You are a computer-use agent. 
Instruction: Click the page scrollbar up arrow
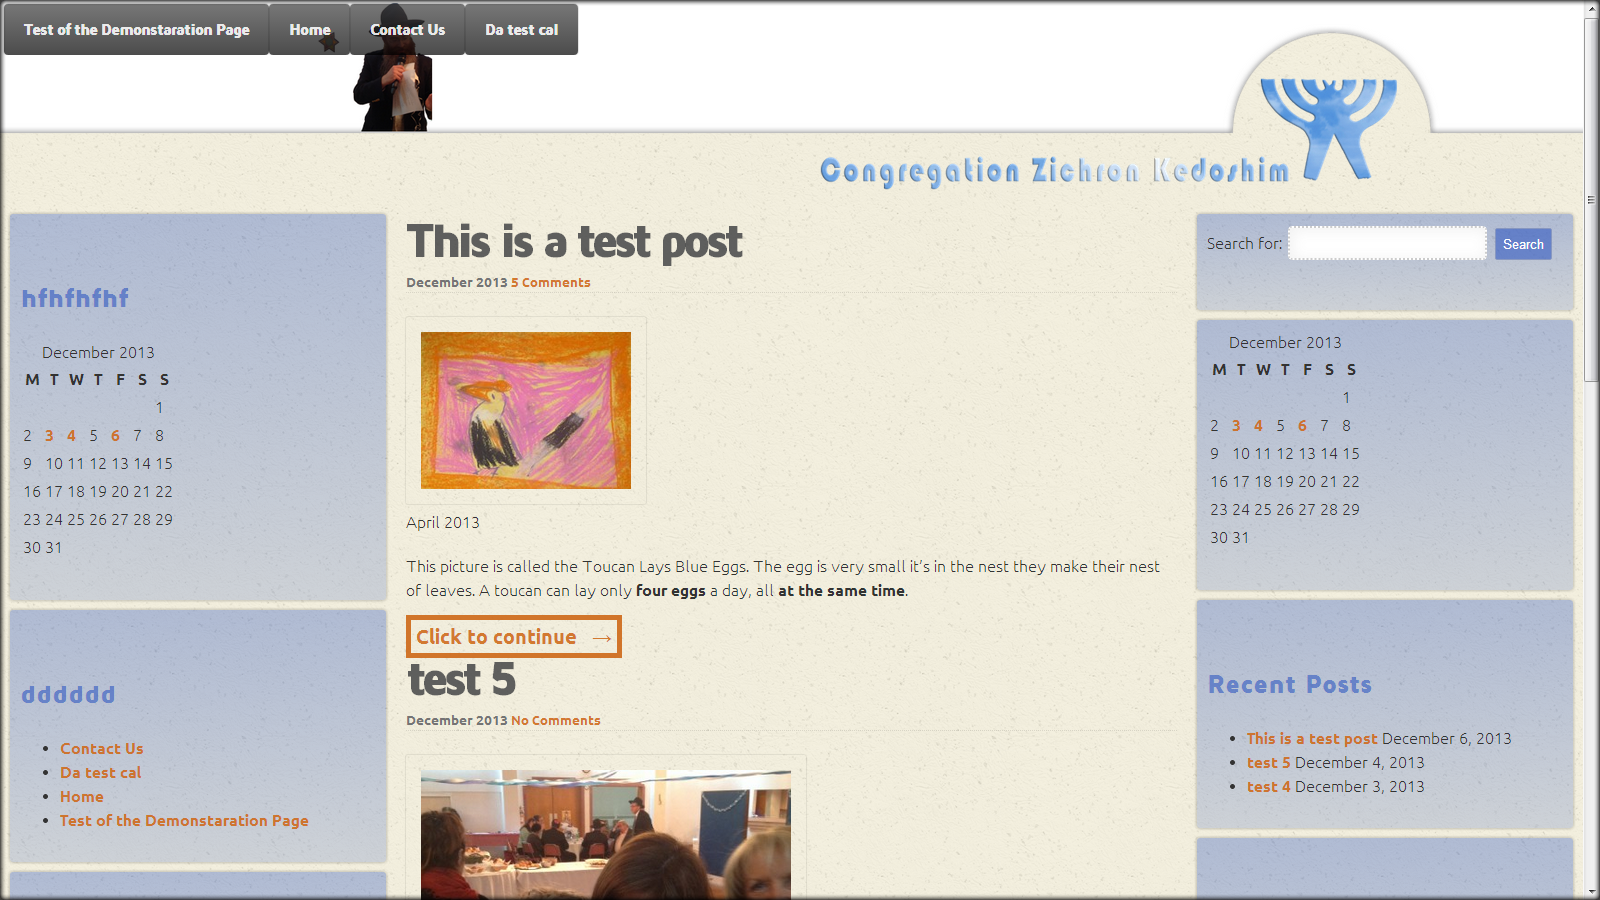coord(1591,10)
